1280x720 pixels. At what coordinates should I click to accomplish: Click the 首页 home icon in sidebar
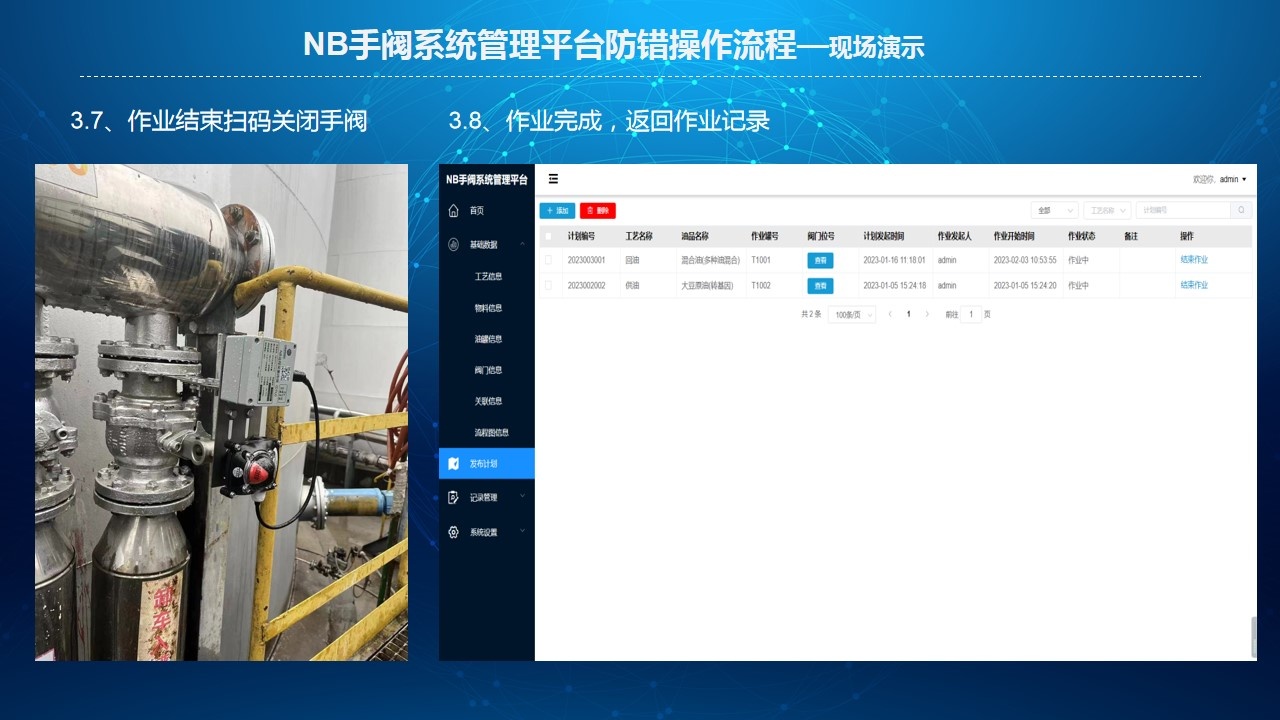coord(454,211)
